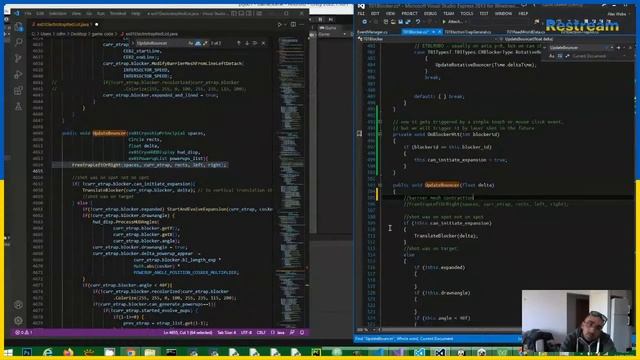Open the Testing flask view in VS Code
Image resolution: width=640 pixels, height=360 pixels.
coord(18,107)
